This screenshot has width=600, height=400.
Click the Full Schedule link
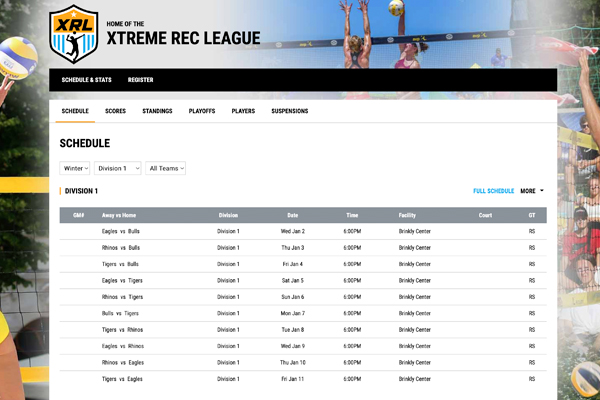point(493,190)
